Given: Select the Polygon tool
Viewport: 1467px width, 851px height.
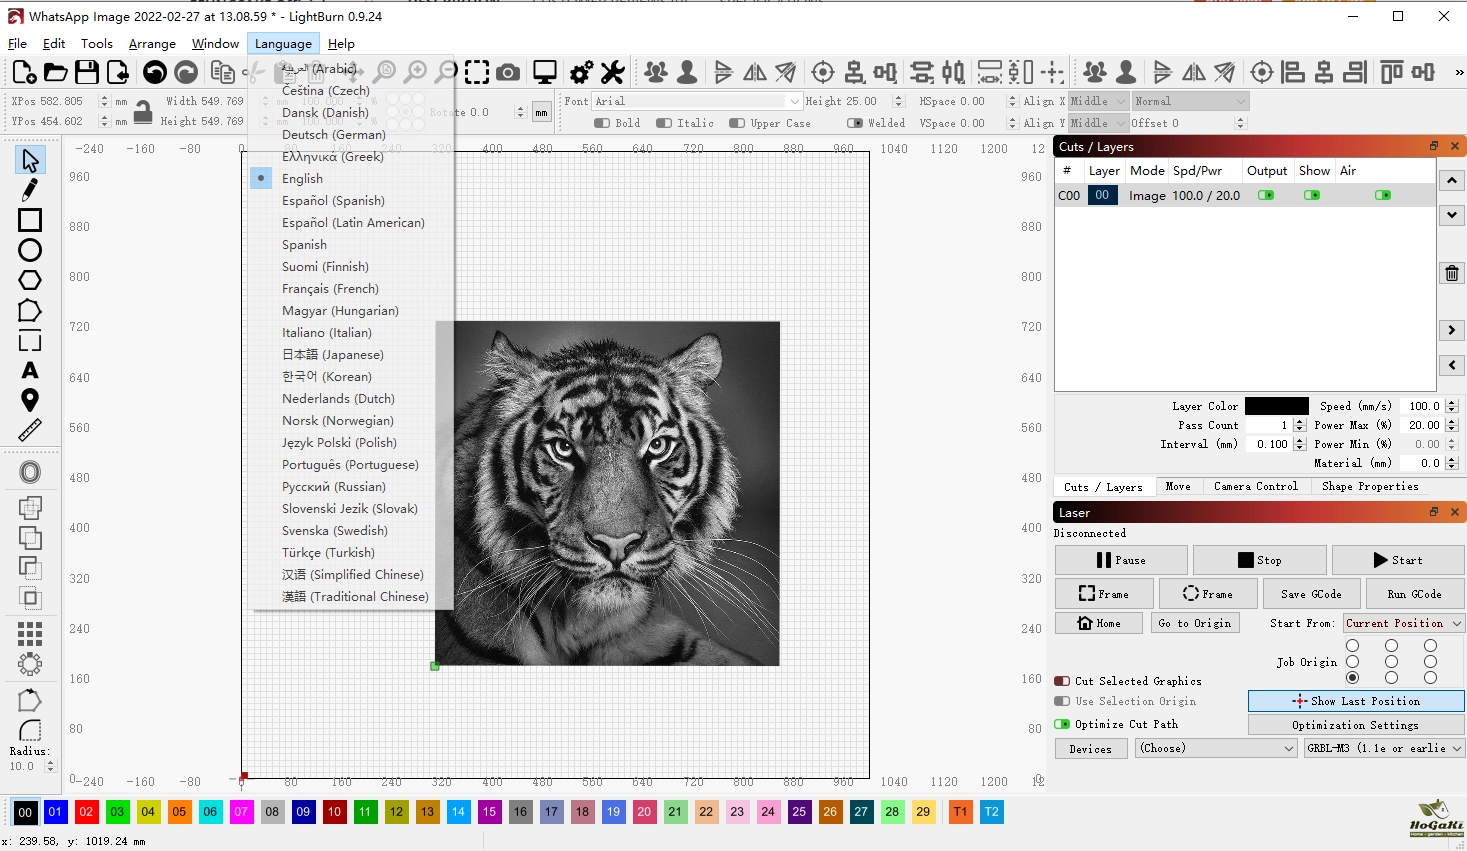Looking at the screenshot, I should click(30, 280).
